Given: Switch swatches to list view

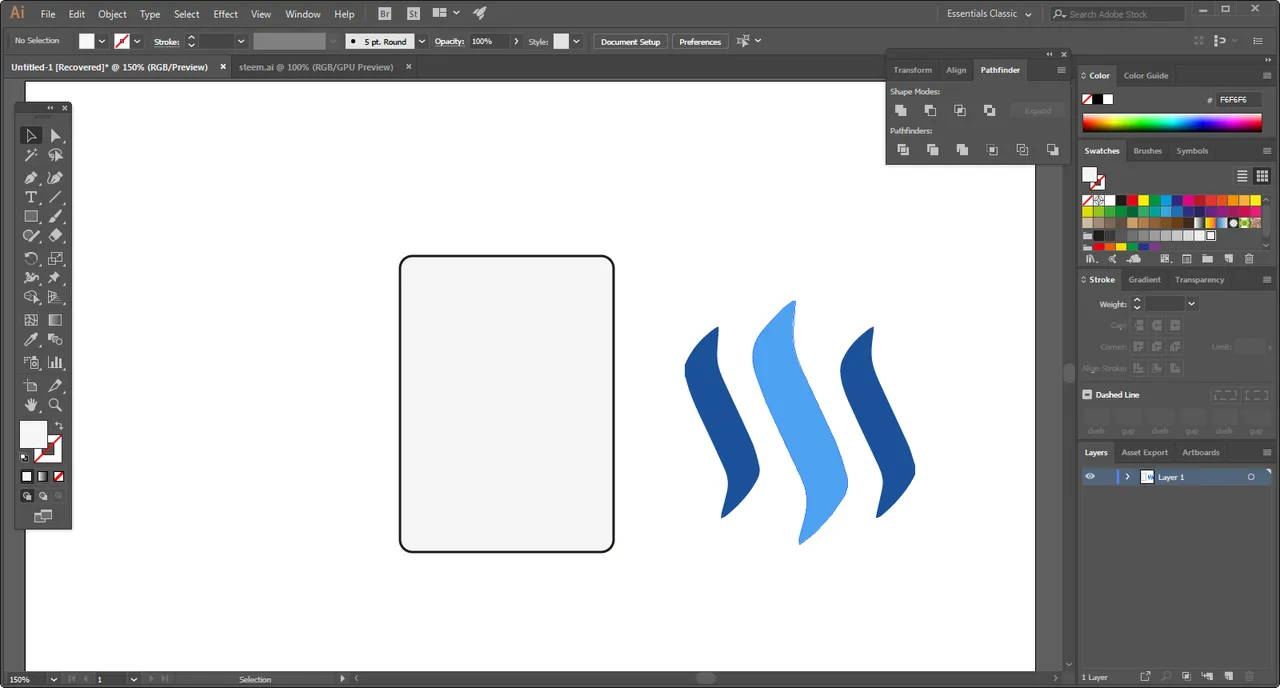Looking at the screenshot, I should point(1242,176).
